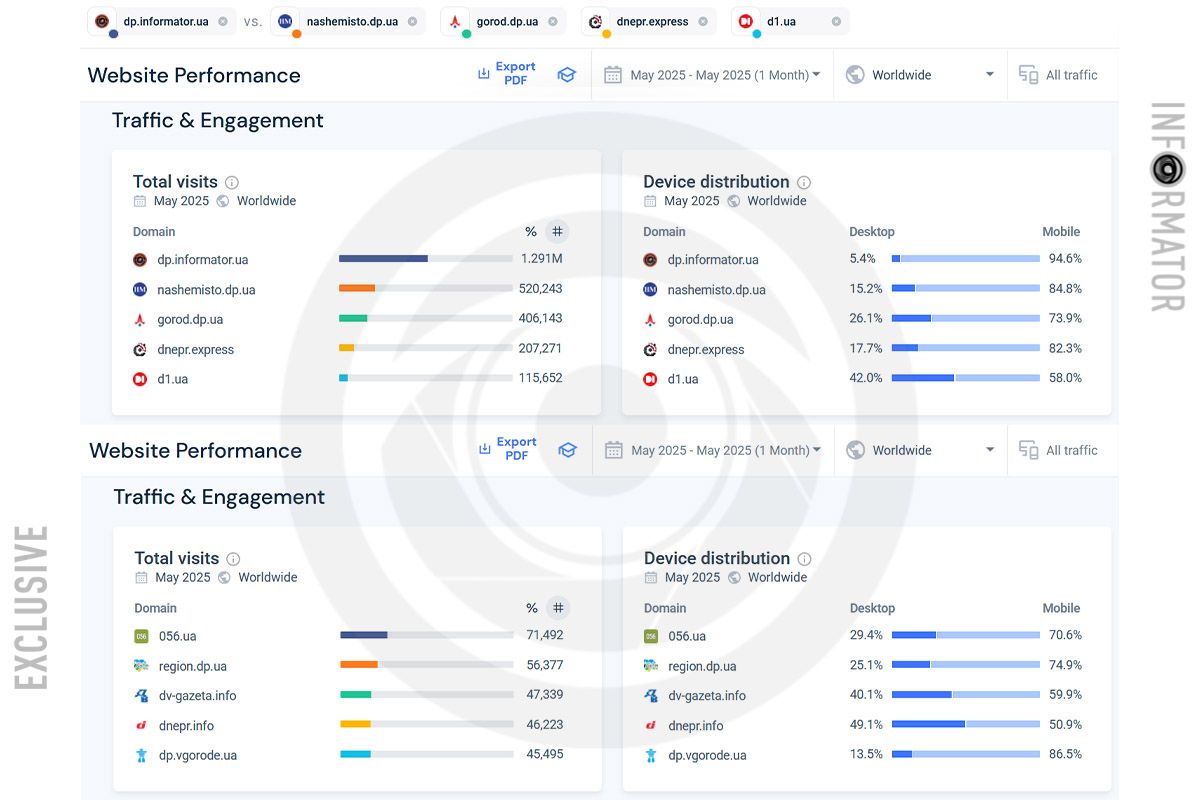Select upper All traffic filter

pos(1058,75)
